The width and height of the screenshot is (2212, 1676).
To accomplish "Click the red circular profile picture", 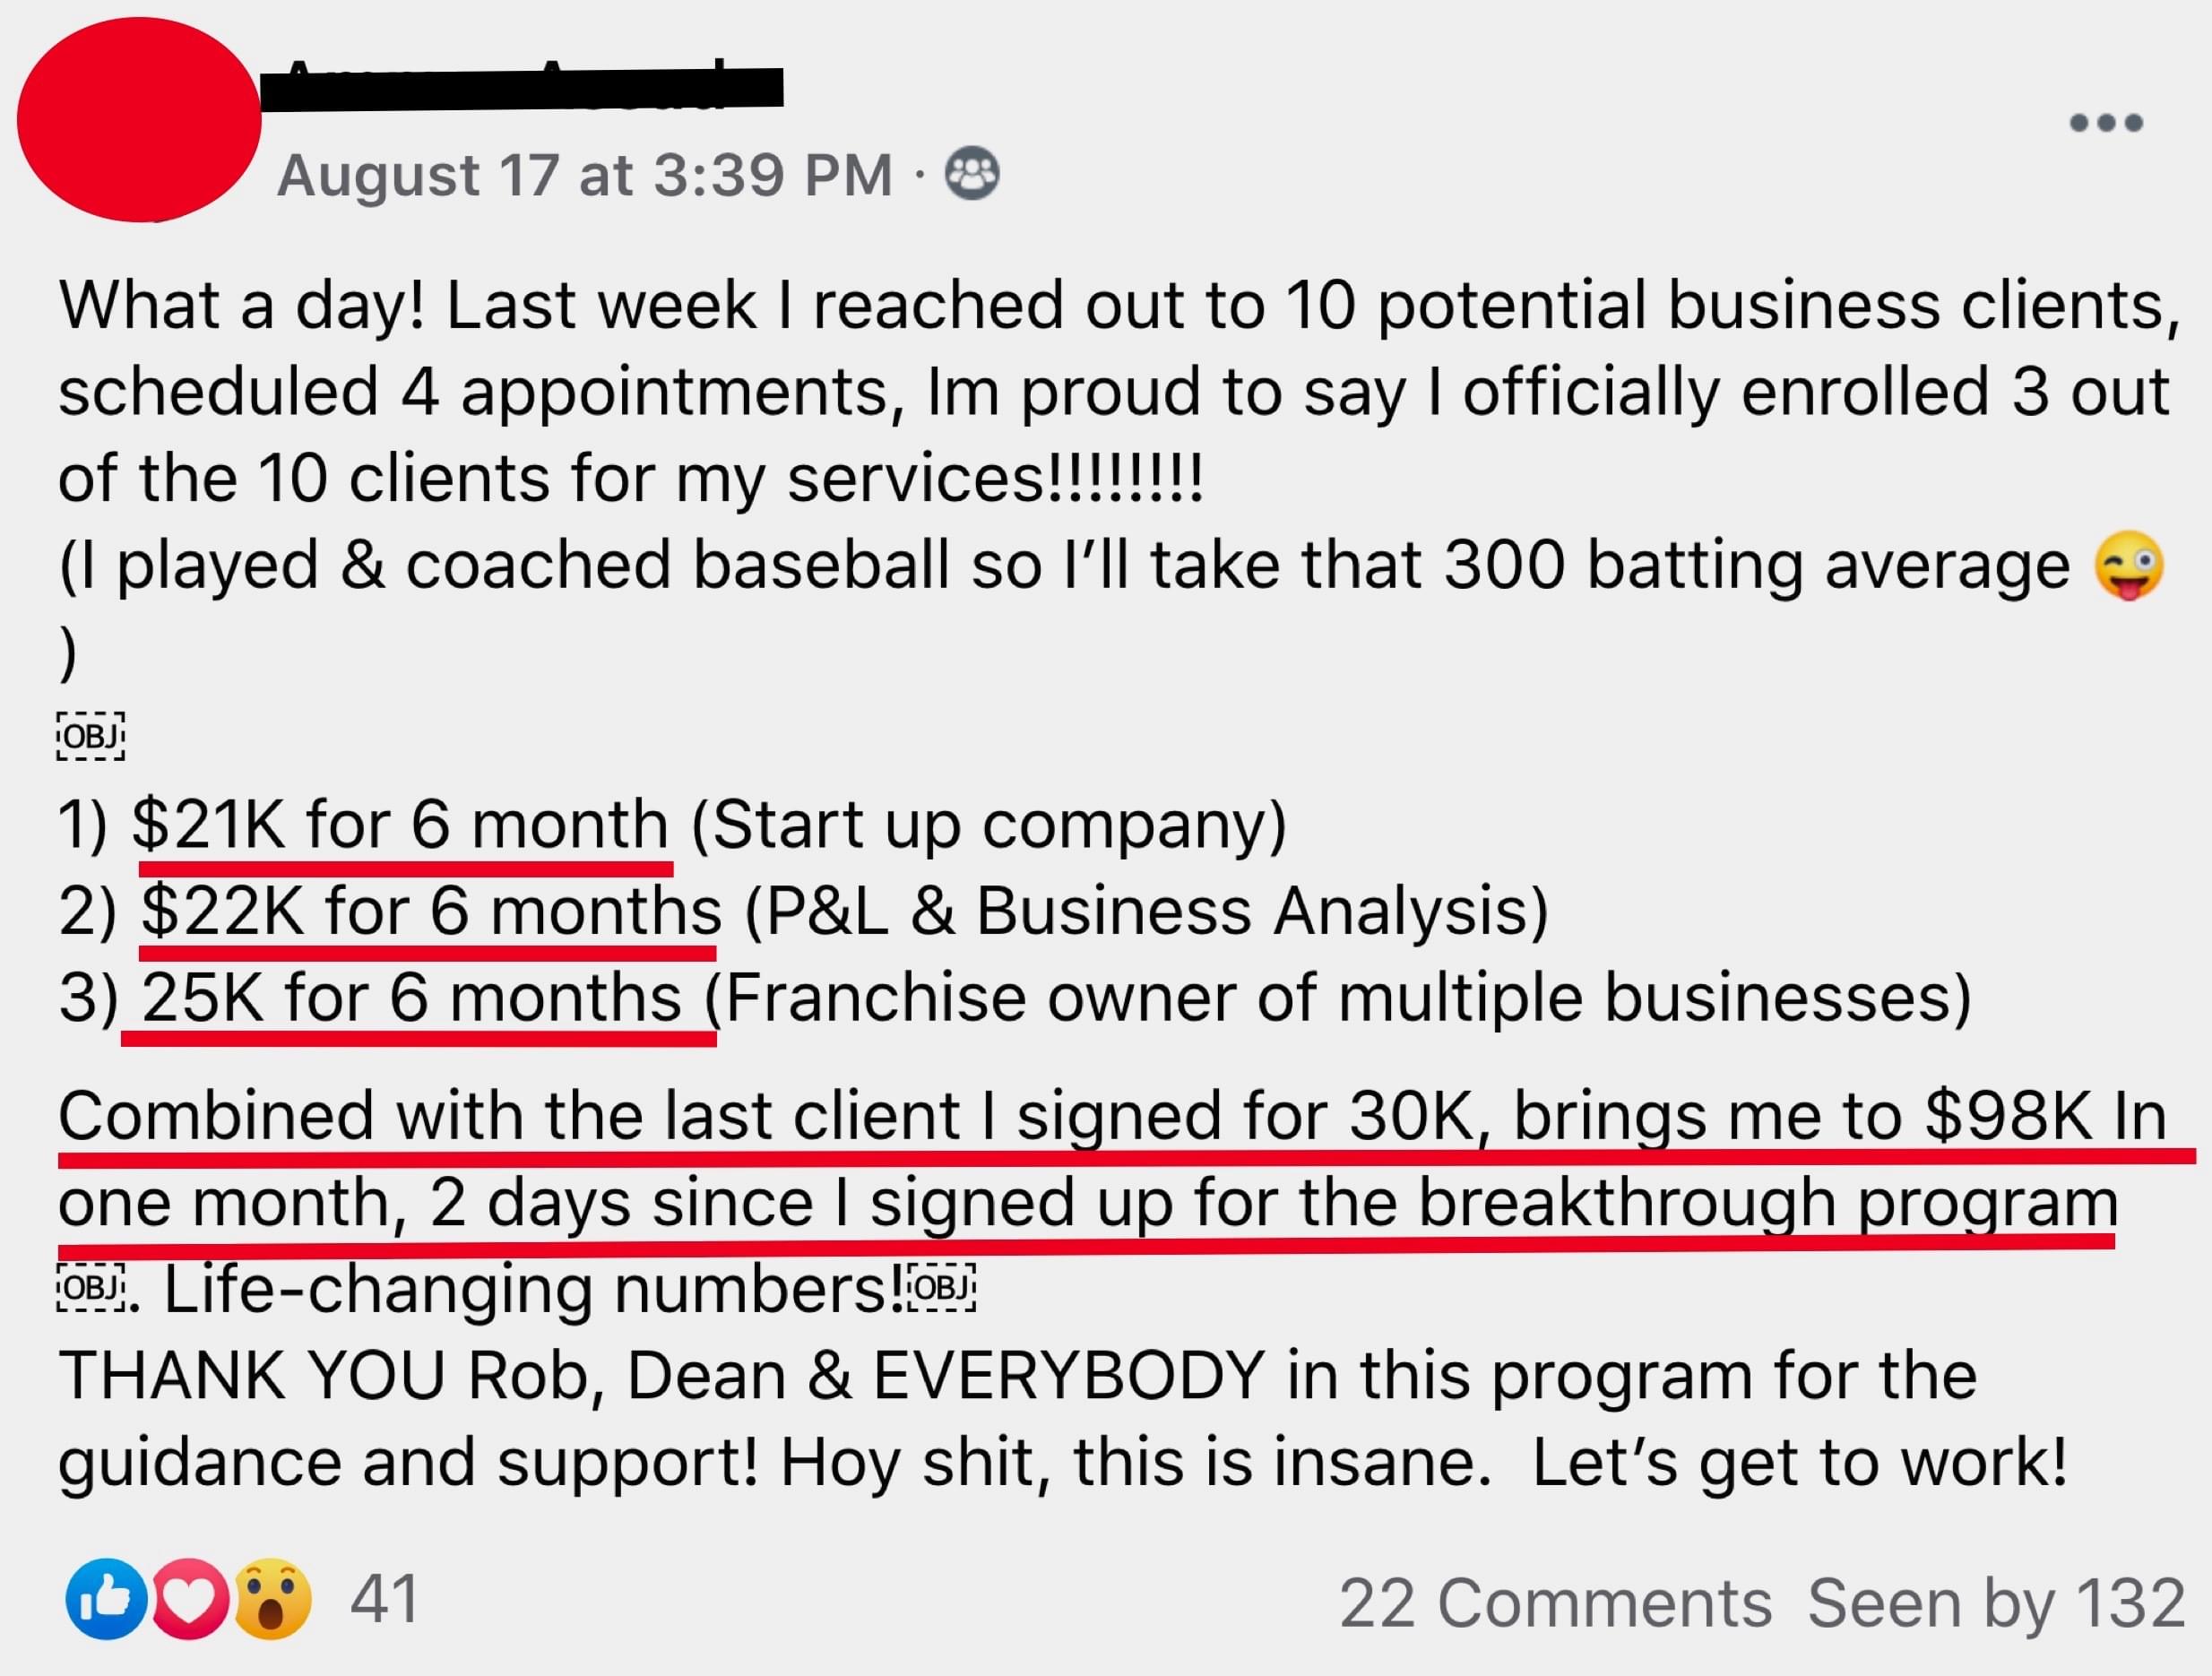I will pos(139,119).
